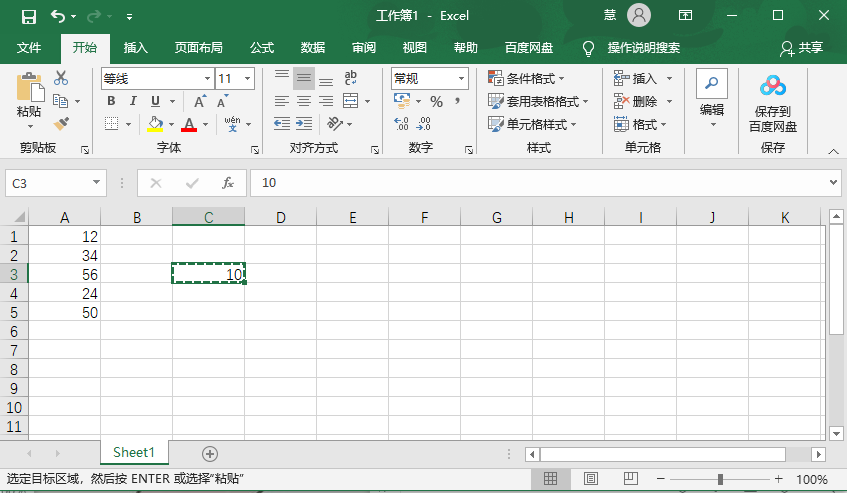The image size is (847, 493).
Task: Toggle italic formatting
Action: coord(133,102)
